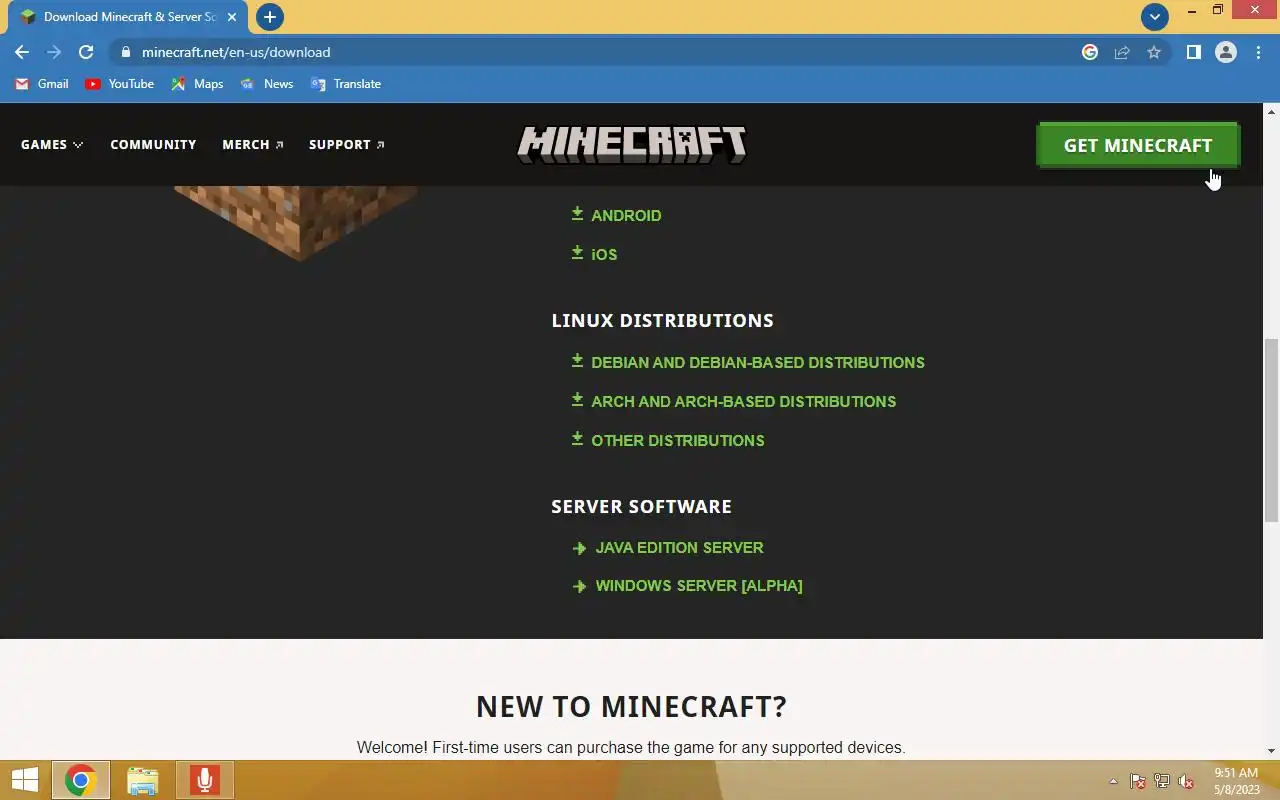Open the tab search dropdown arrow
The image size is (1280, 800).
1155,17
